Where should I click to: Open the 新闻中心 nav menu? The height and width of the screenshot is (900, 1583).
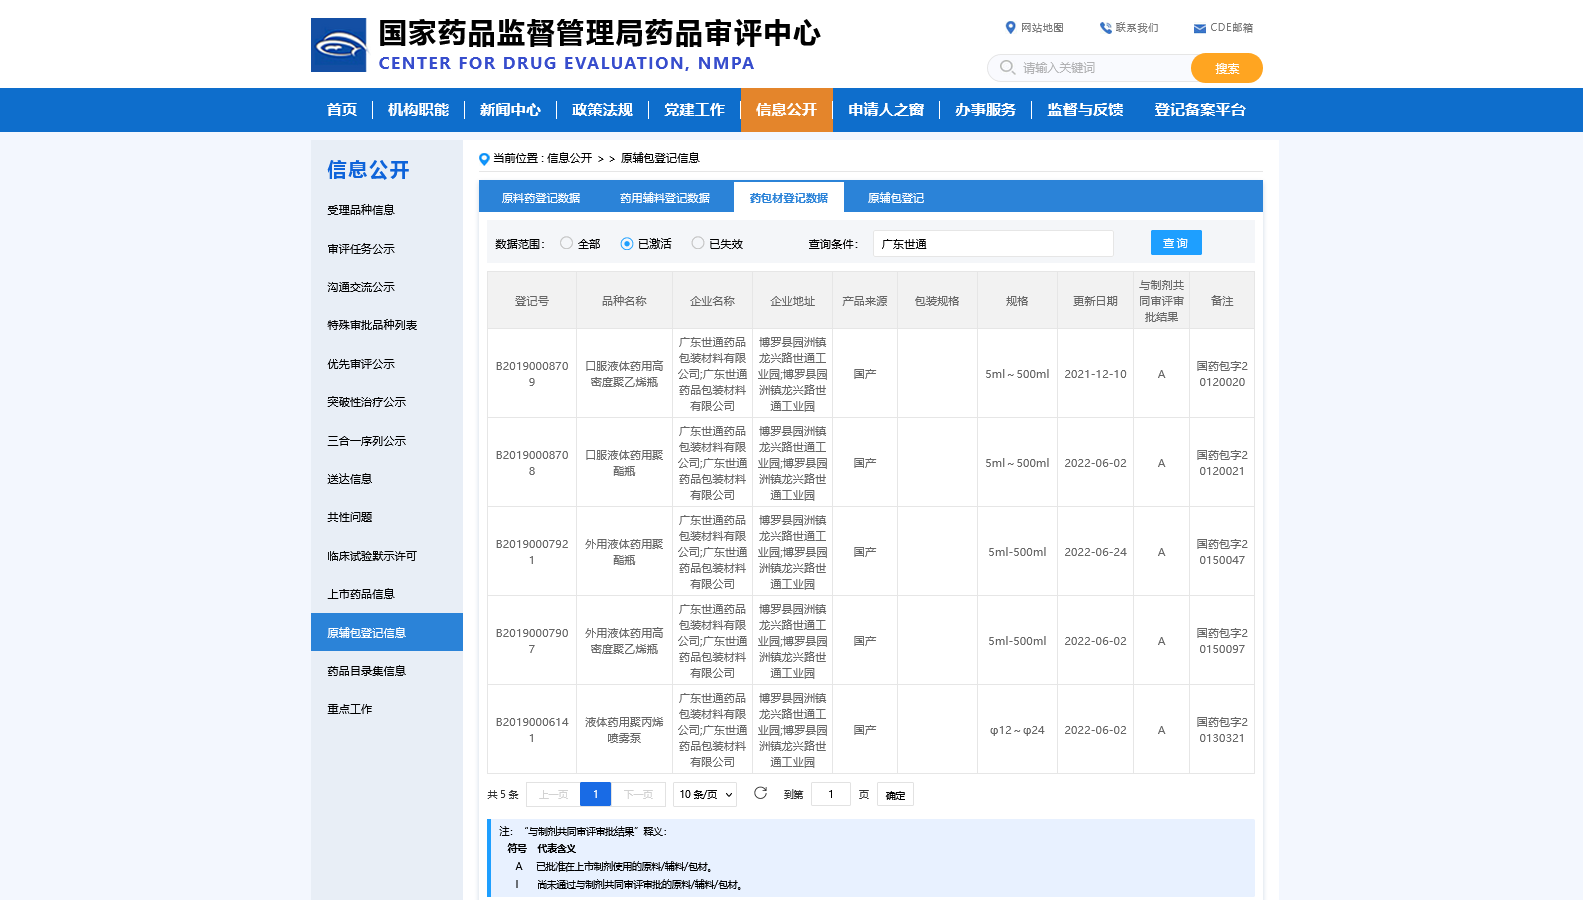pos(510,110)
